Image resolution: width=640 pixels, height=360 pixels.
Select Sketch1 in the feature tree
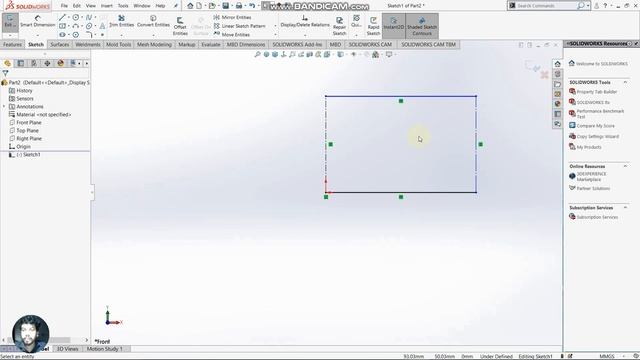[x=25, y=155]
